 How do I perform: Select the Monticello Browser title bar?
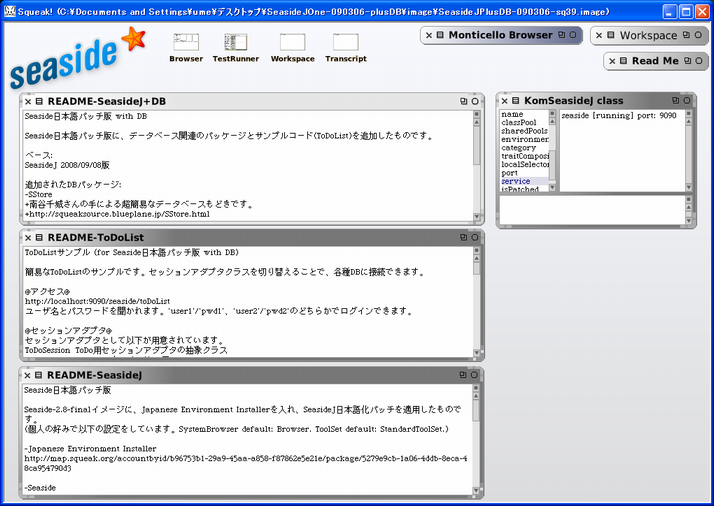point(500,35)
